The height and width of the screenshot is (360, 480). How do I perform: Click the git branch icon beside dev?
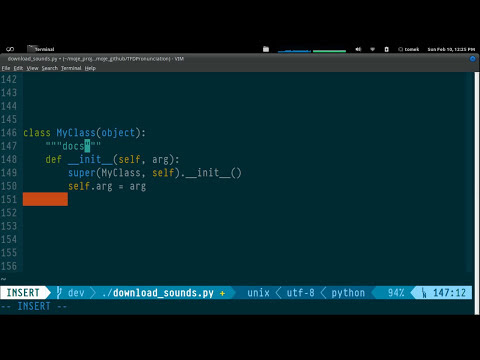(59, 293)
